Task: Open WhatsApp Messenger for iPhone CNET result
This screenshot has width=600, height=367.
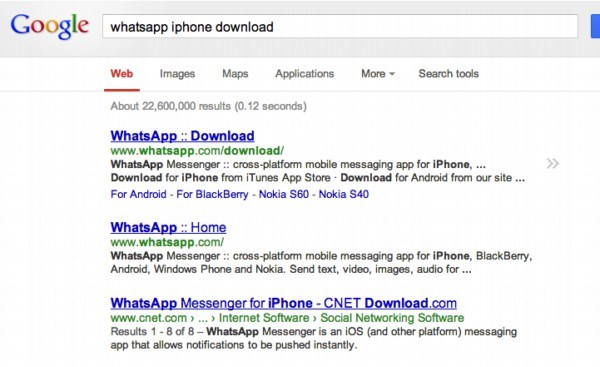Action: (284, 303)
